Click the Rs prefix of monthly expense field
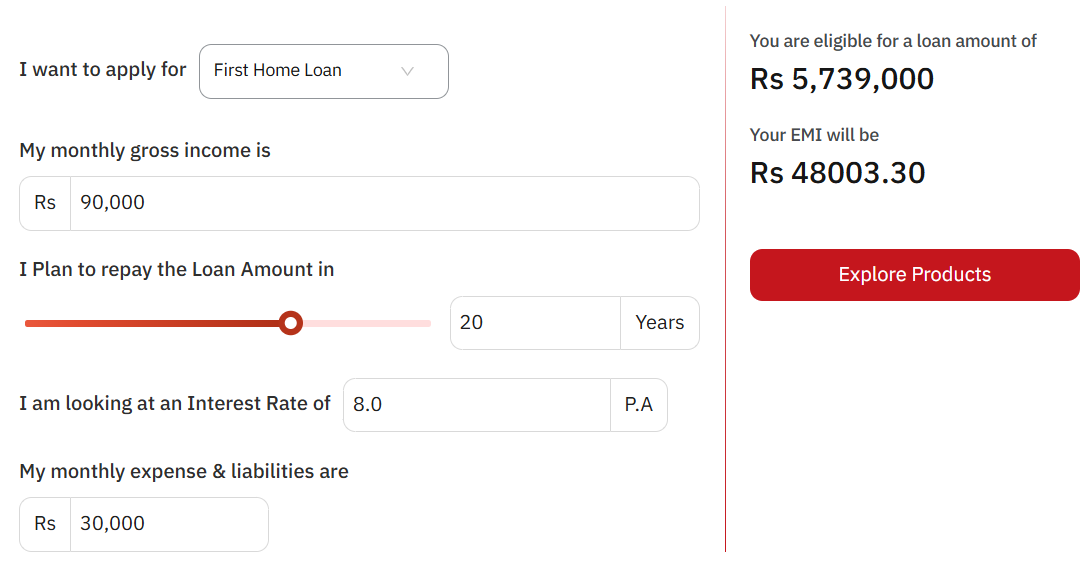1087x585 pixels. (45, 524)
